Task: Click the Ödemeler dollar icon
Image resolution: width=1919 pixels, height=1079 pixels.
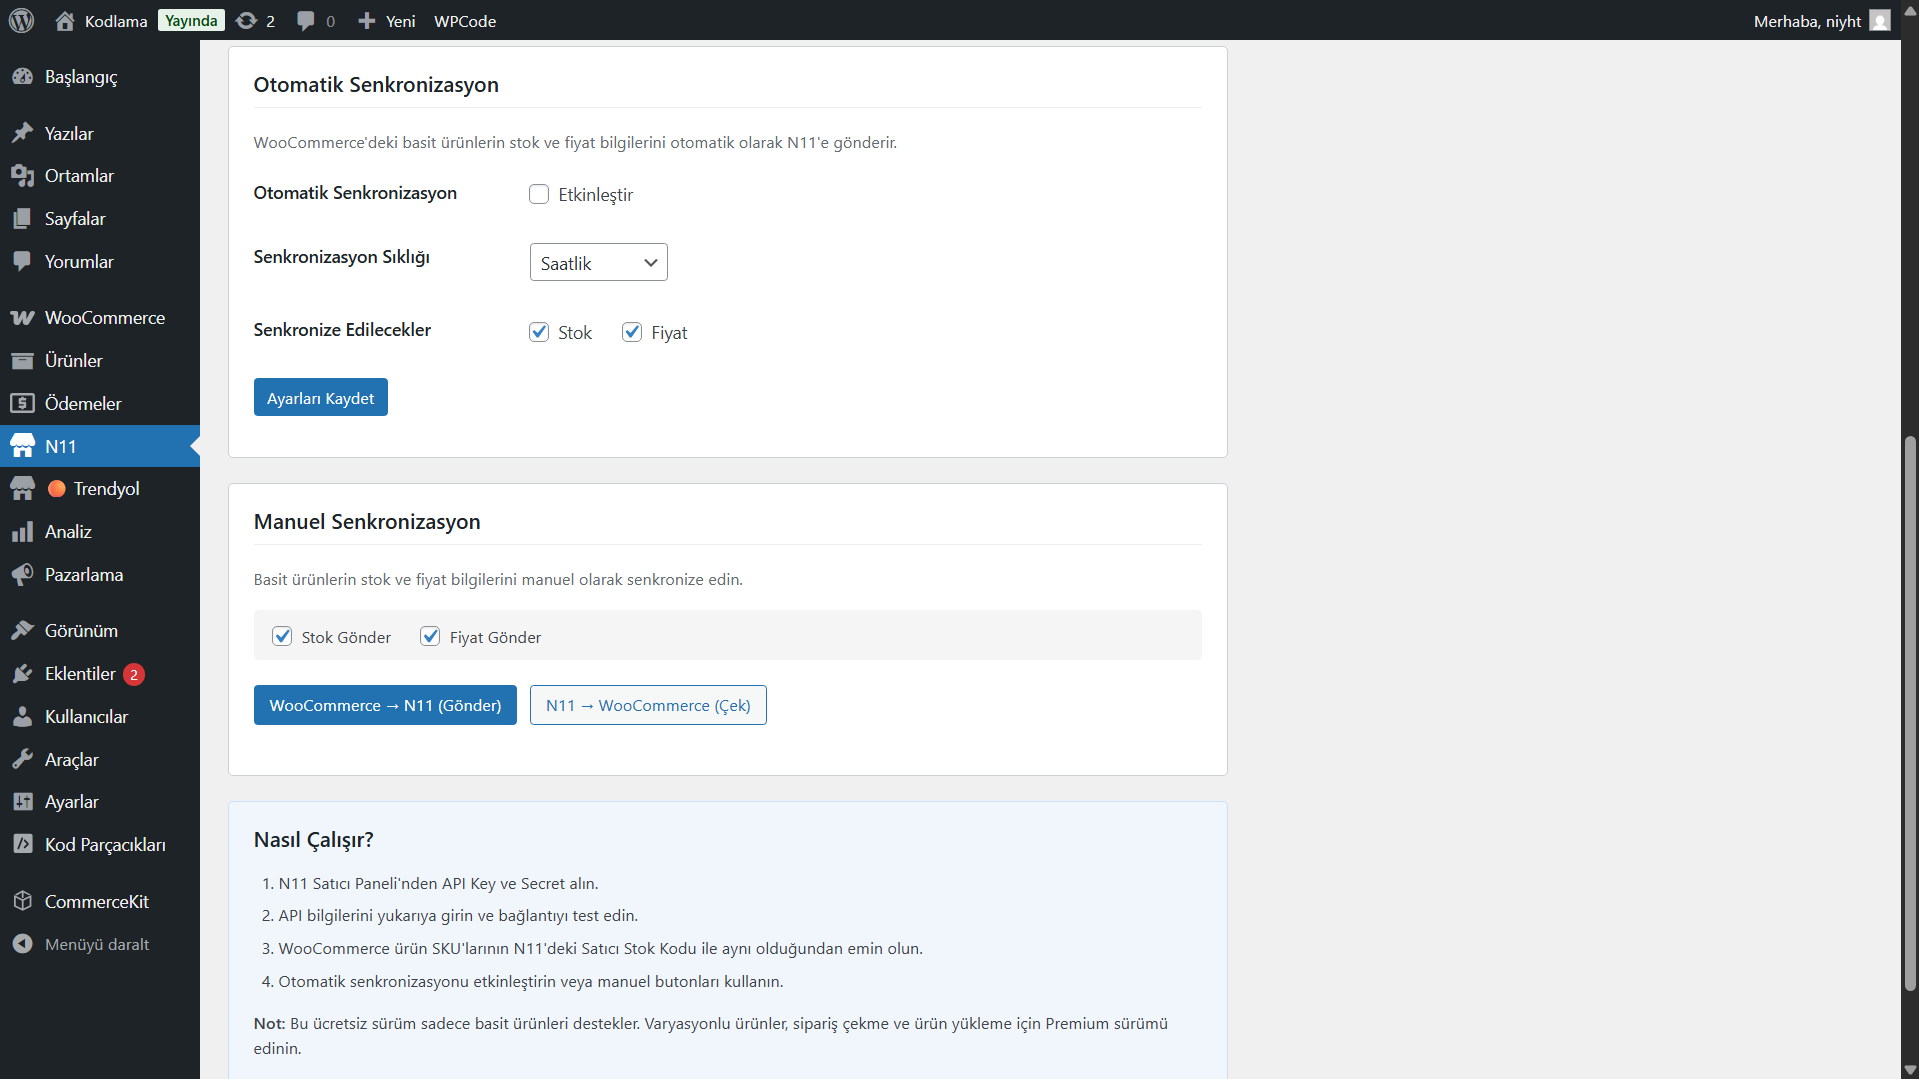Action: tap(23, 404)
